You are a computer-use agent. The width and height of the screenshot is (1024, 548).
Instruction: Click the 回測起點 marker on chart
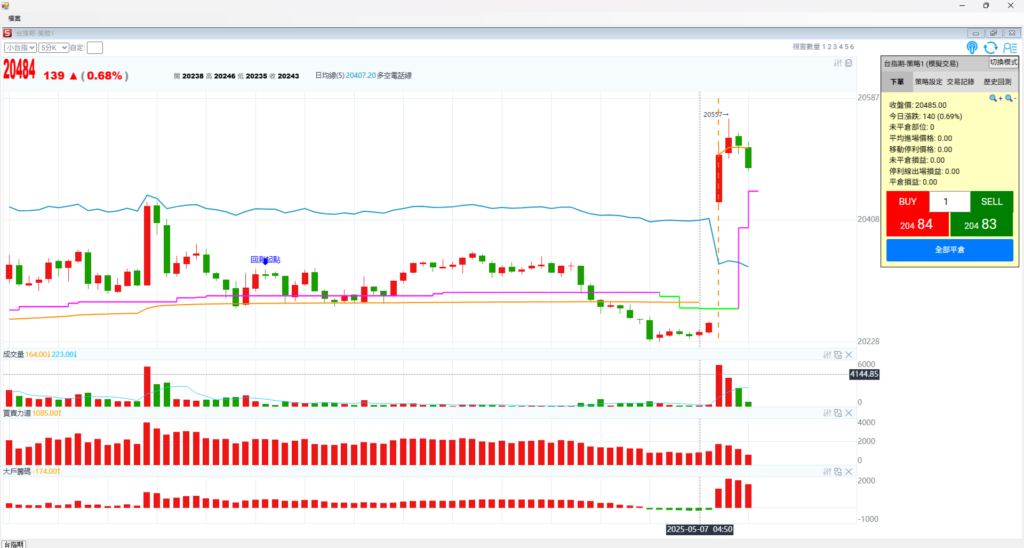[265, 260]
